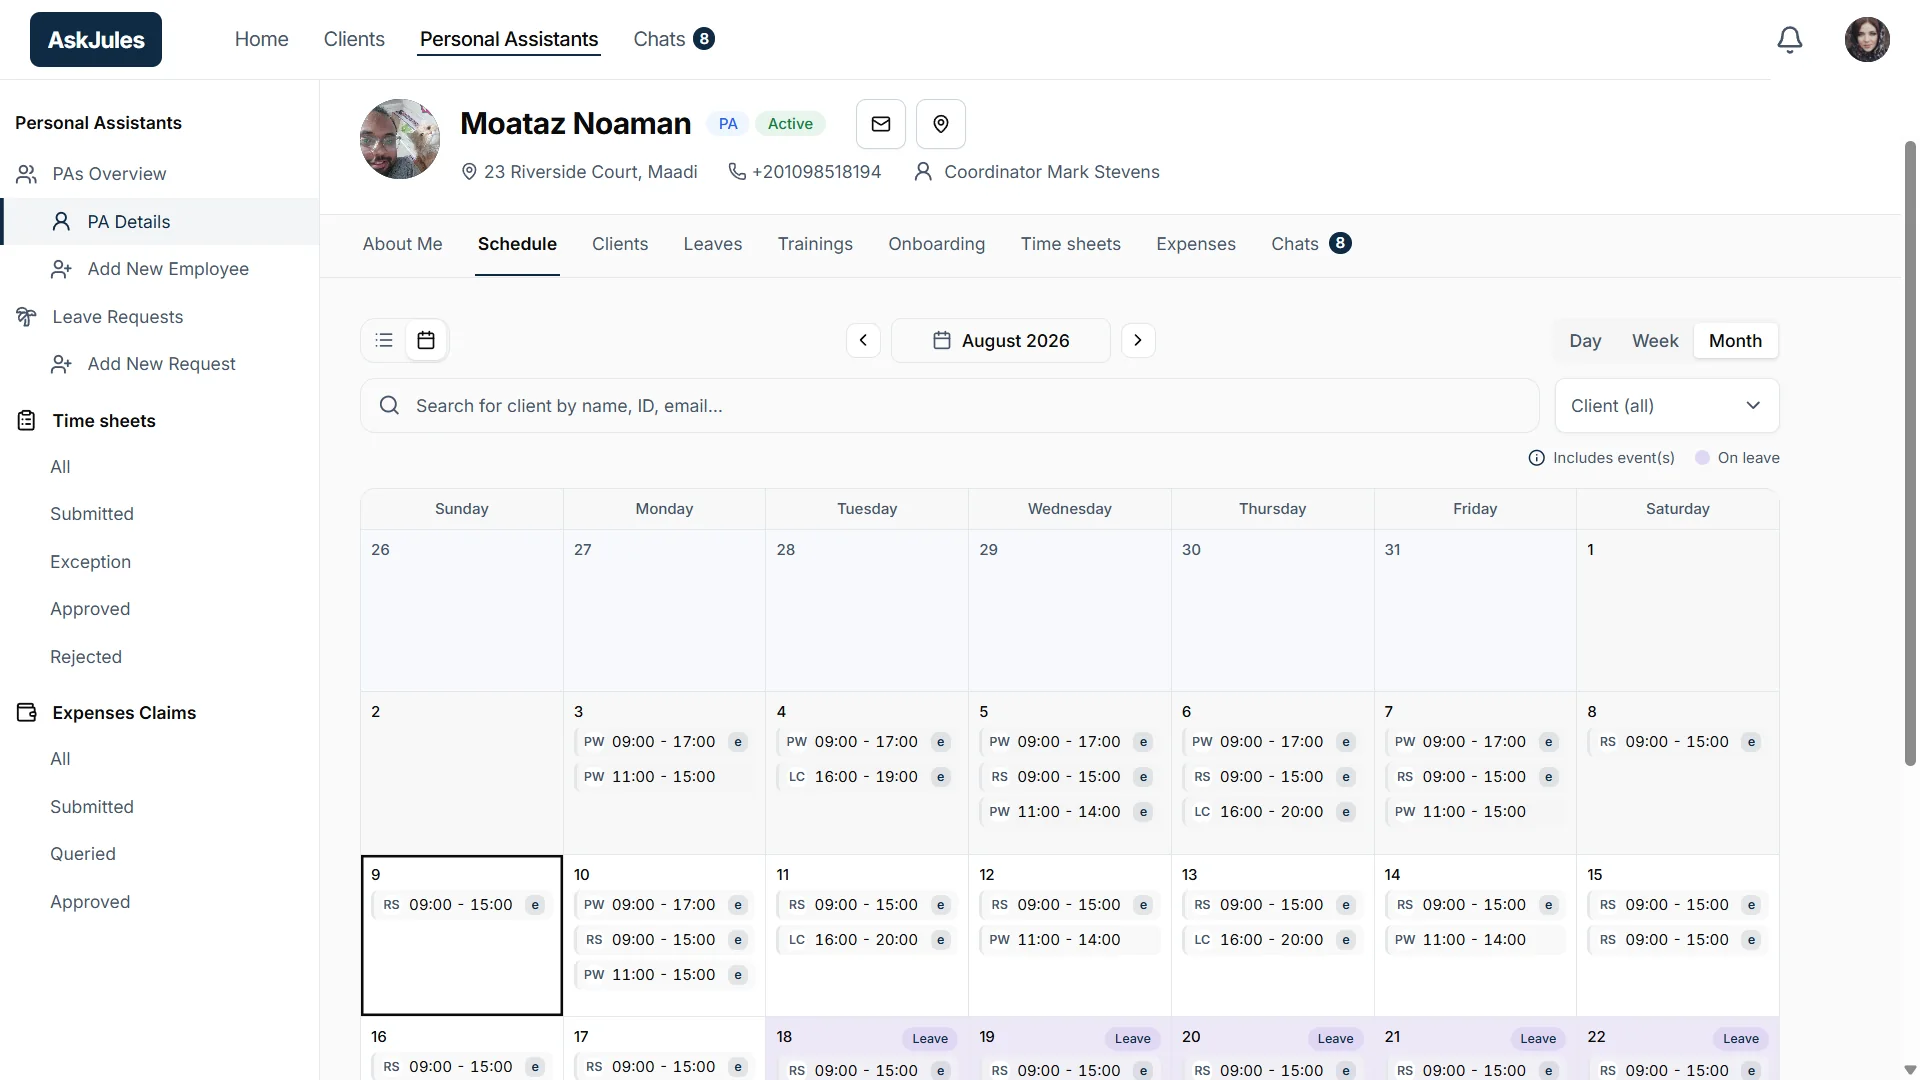Open the Home navigation item

[x=262, y=39]
